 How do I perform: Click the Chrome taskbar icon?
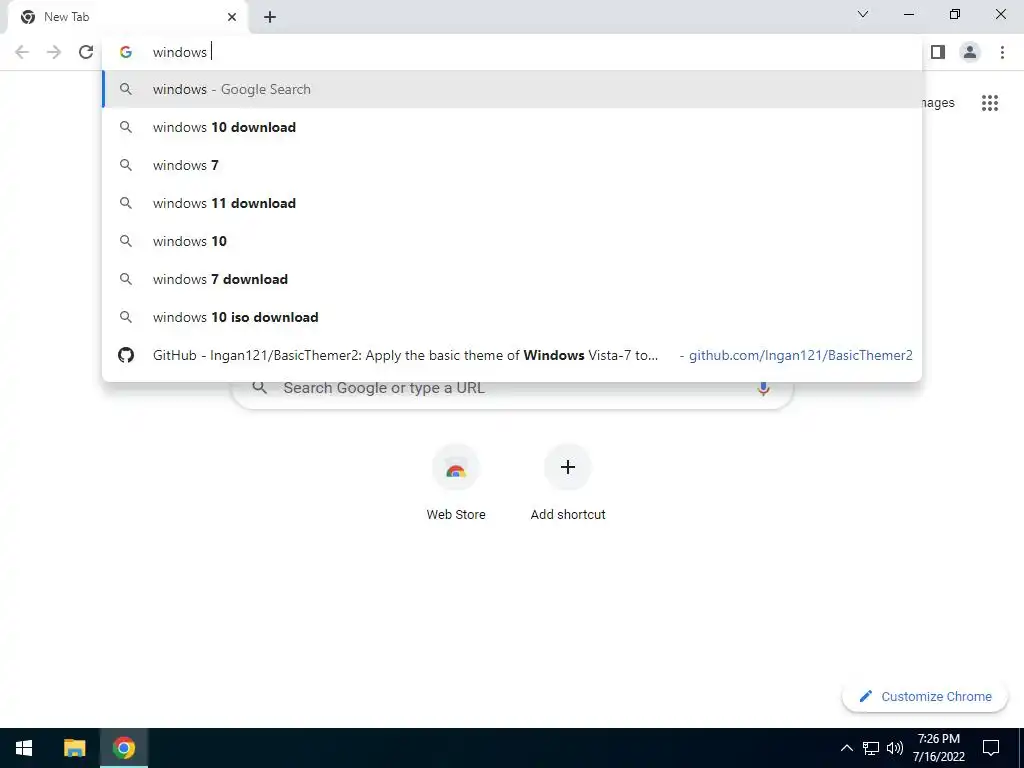point(123,748)
